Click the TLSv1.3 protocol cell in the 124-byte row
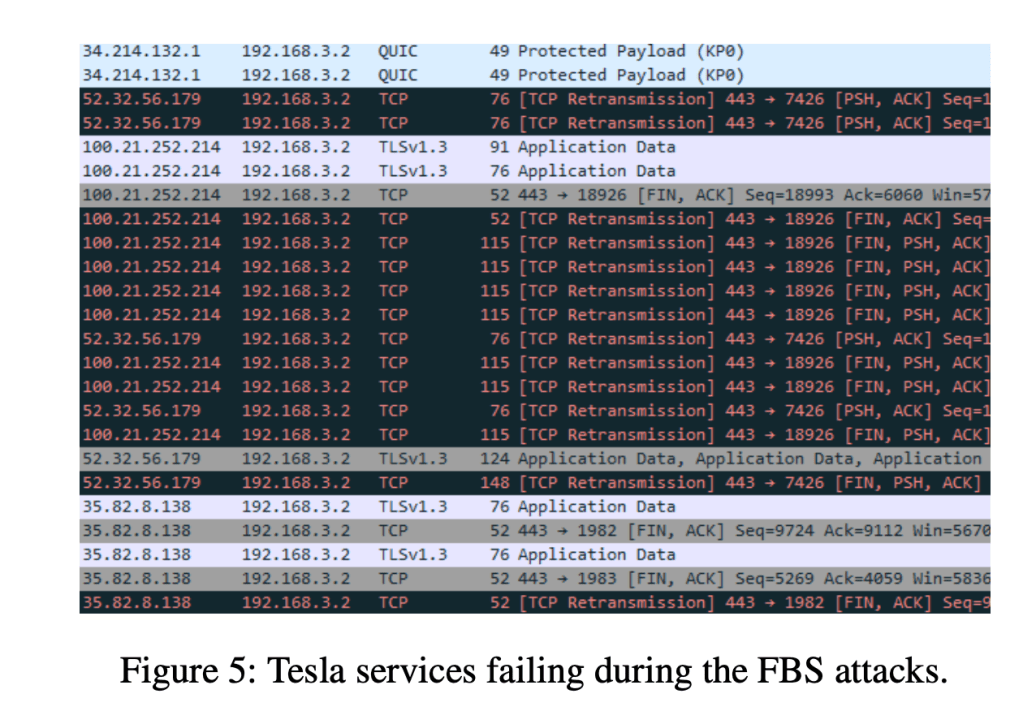Image resolution: width=1023 pixels, height=711 pixels. tap(412, 459)
